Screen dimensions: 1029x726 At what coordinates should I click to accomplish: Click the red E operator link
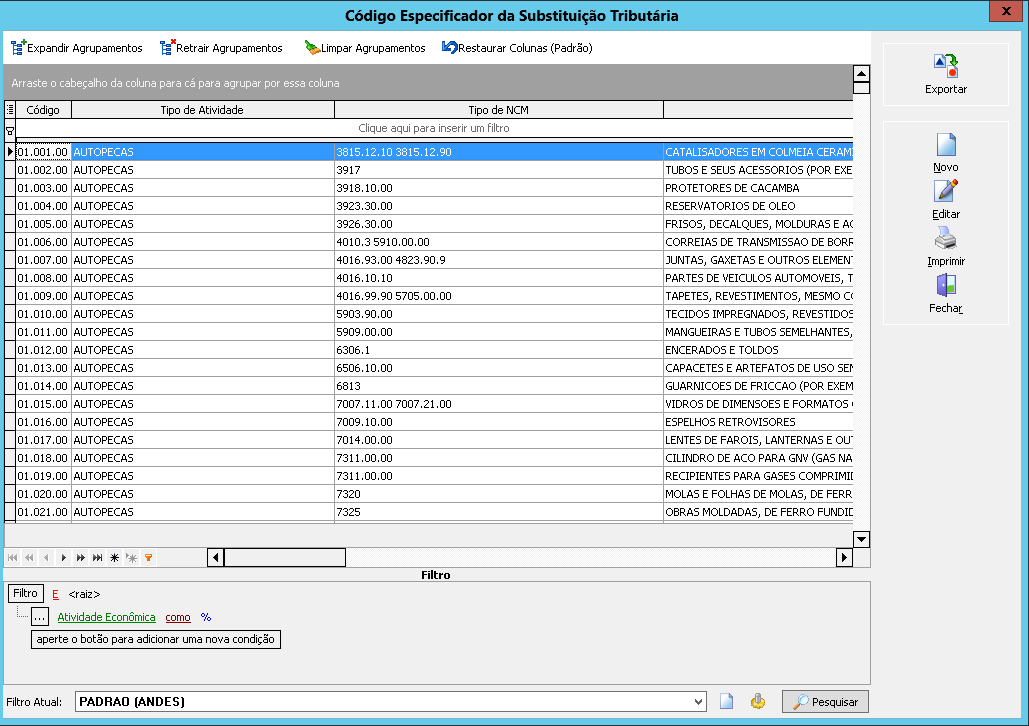[55, 594]
